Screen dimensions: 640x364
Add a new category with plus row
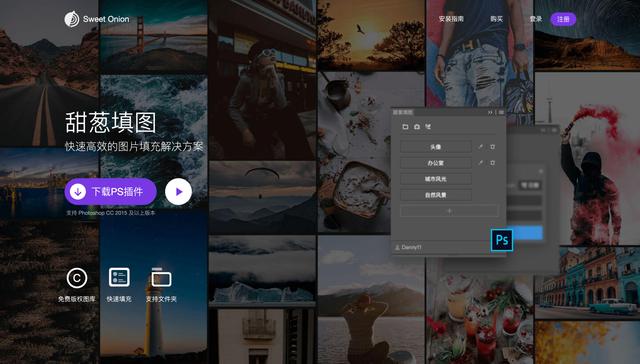(449, 211)
